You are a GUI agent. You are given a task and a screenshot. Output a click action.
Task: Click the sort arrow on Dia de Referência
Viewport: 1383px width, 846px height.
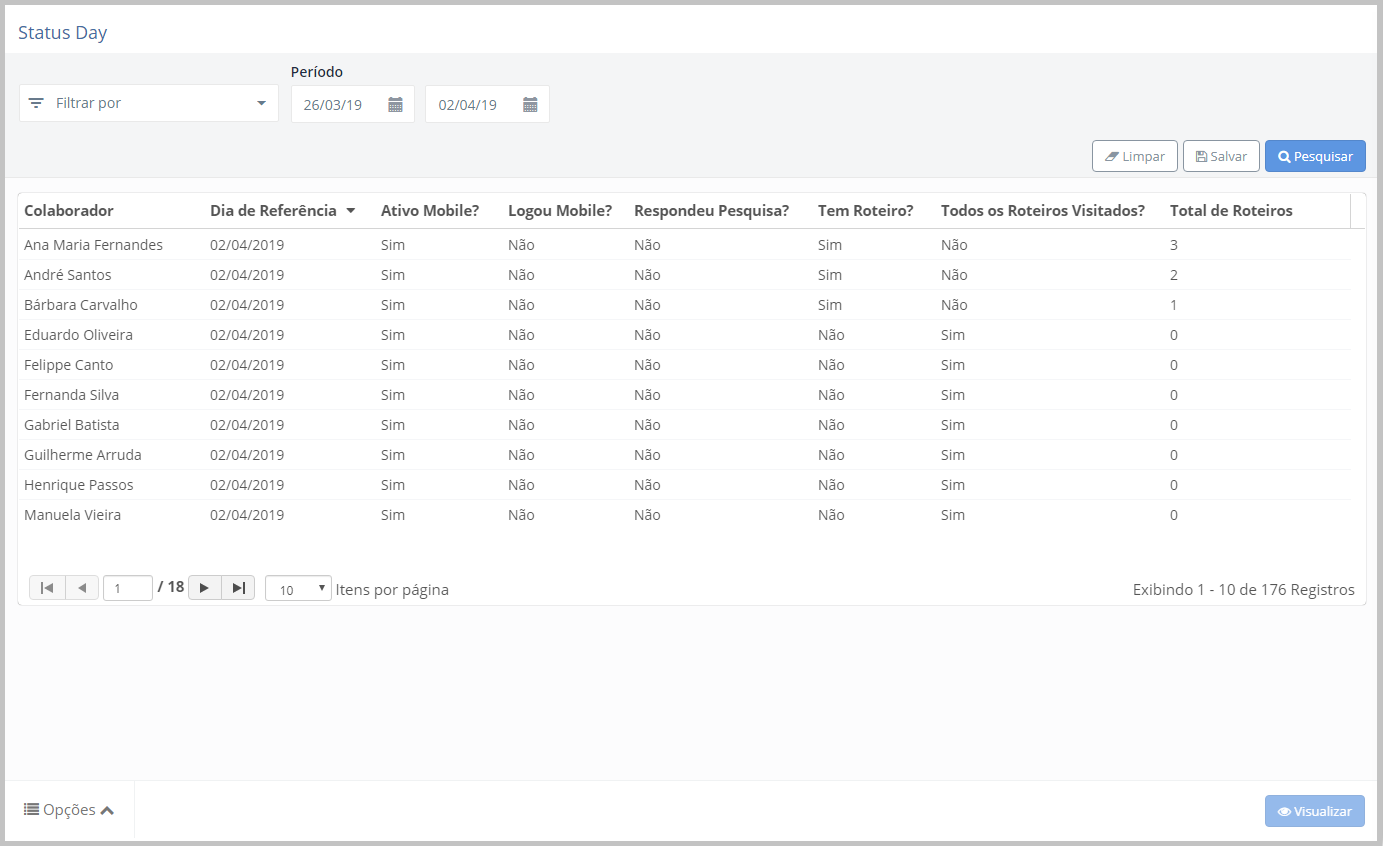click(x=351, y=211)
